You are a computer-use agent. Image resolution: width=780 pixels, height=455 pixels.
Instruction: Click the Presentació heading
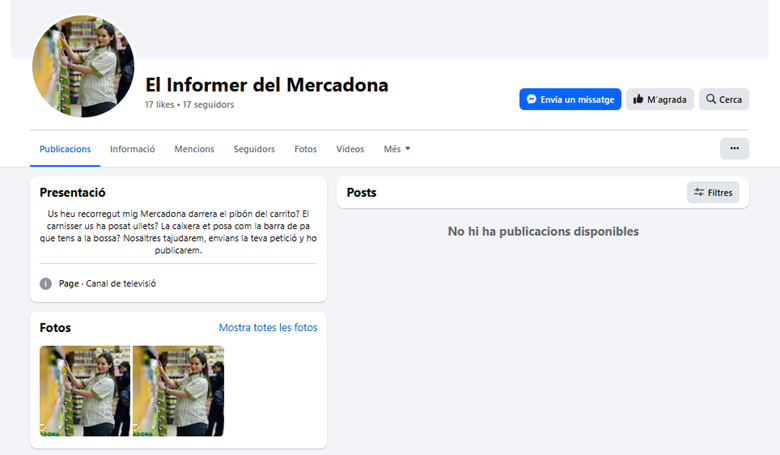click(73, 192)
